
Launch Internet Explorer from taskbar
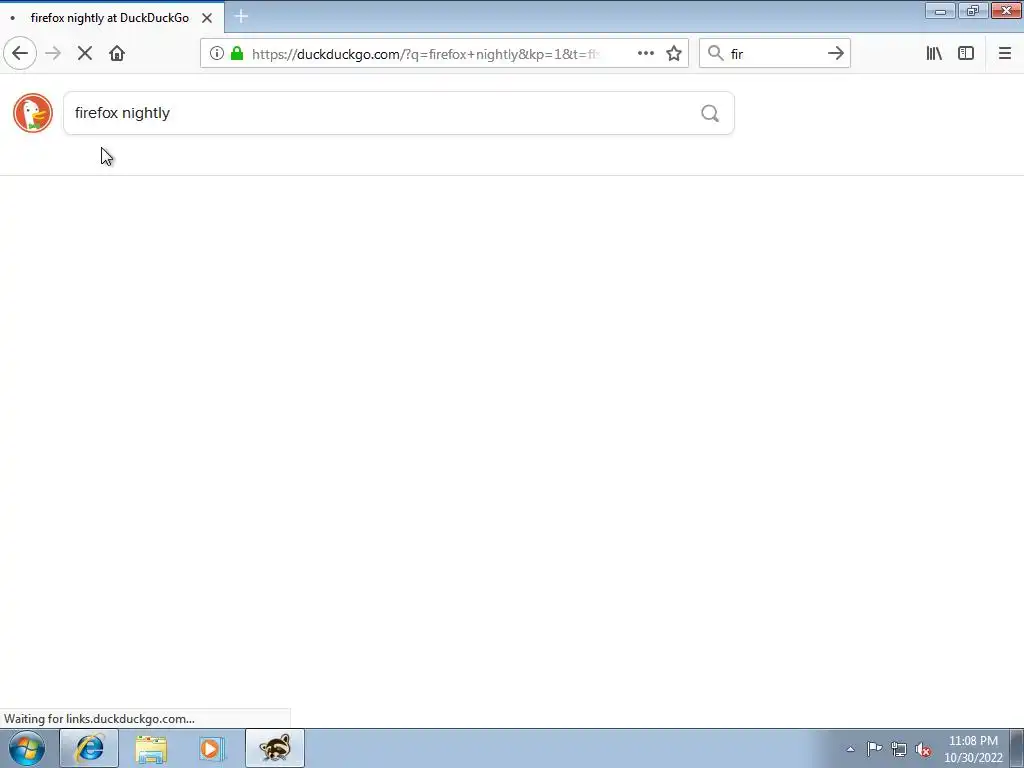[89, 748]
